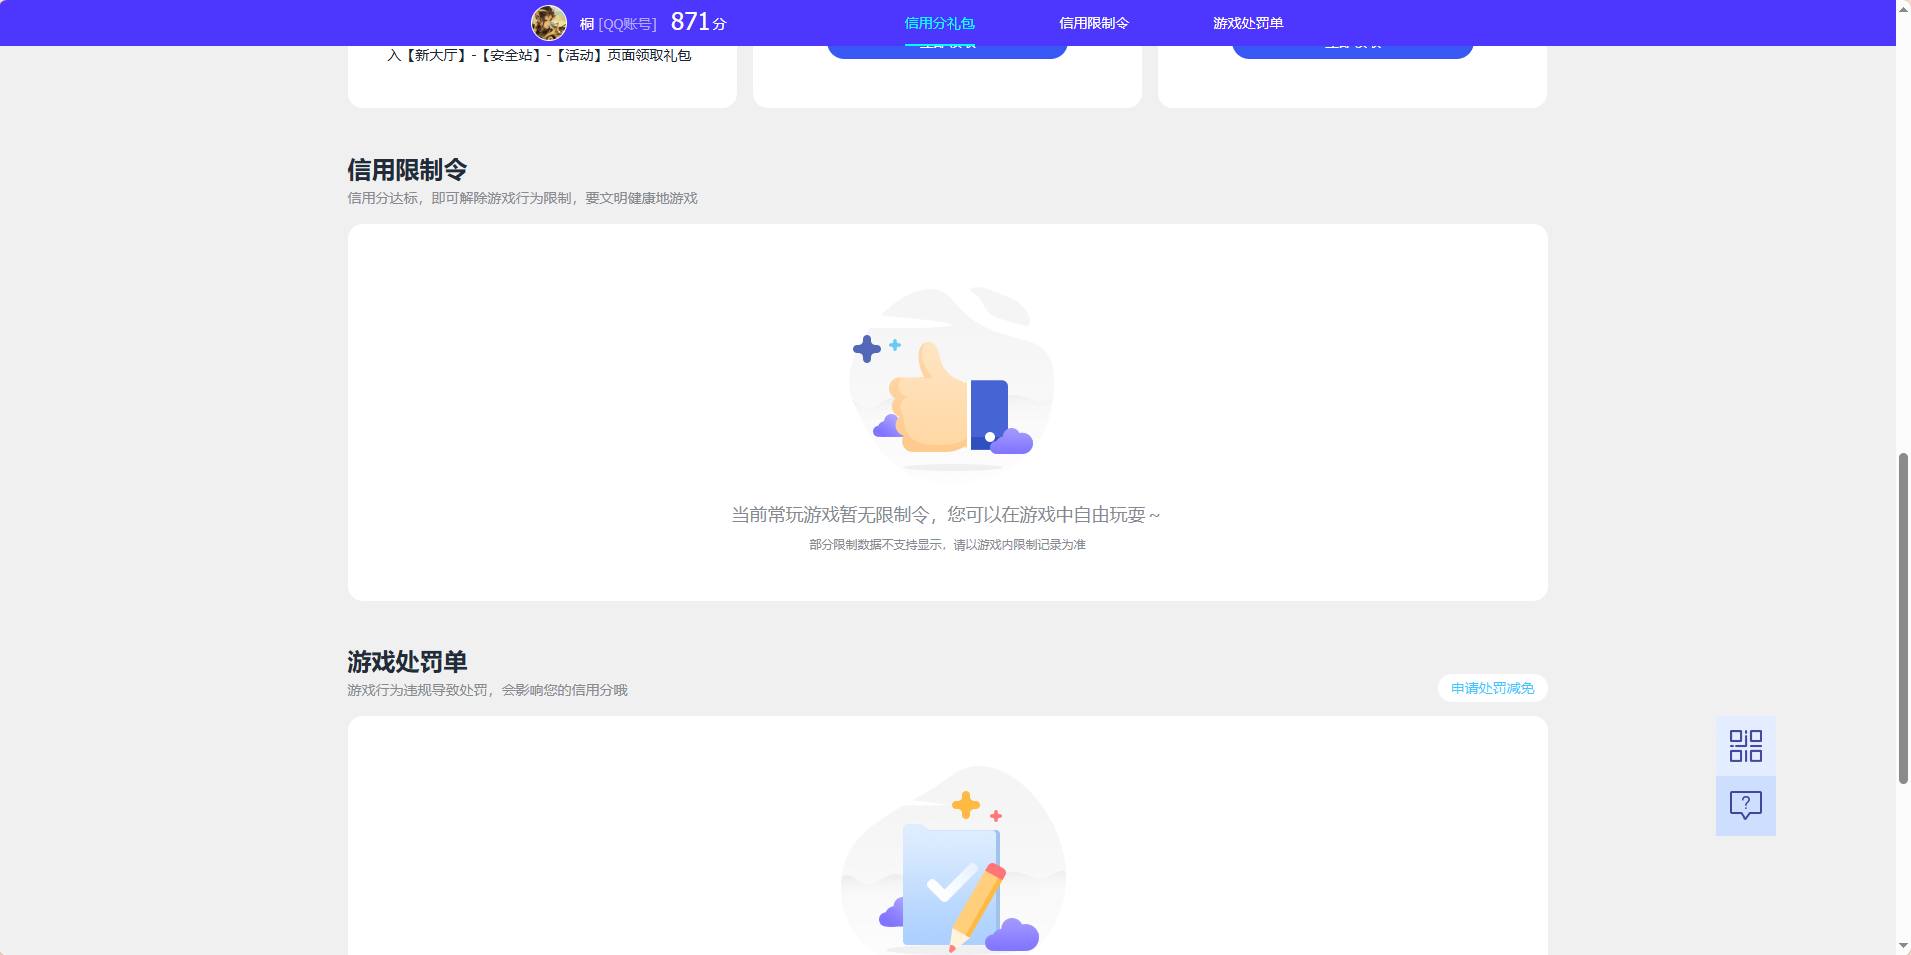The height and width of the screenshot is (955, 1911).
Task: Click the user avatar in the header
Action: (549, 23)
